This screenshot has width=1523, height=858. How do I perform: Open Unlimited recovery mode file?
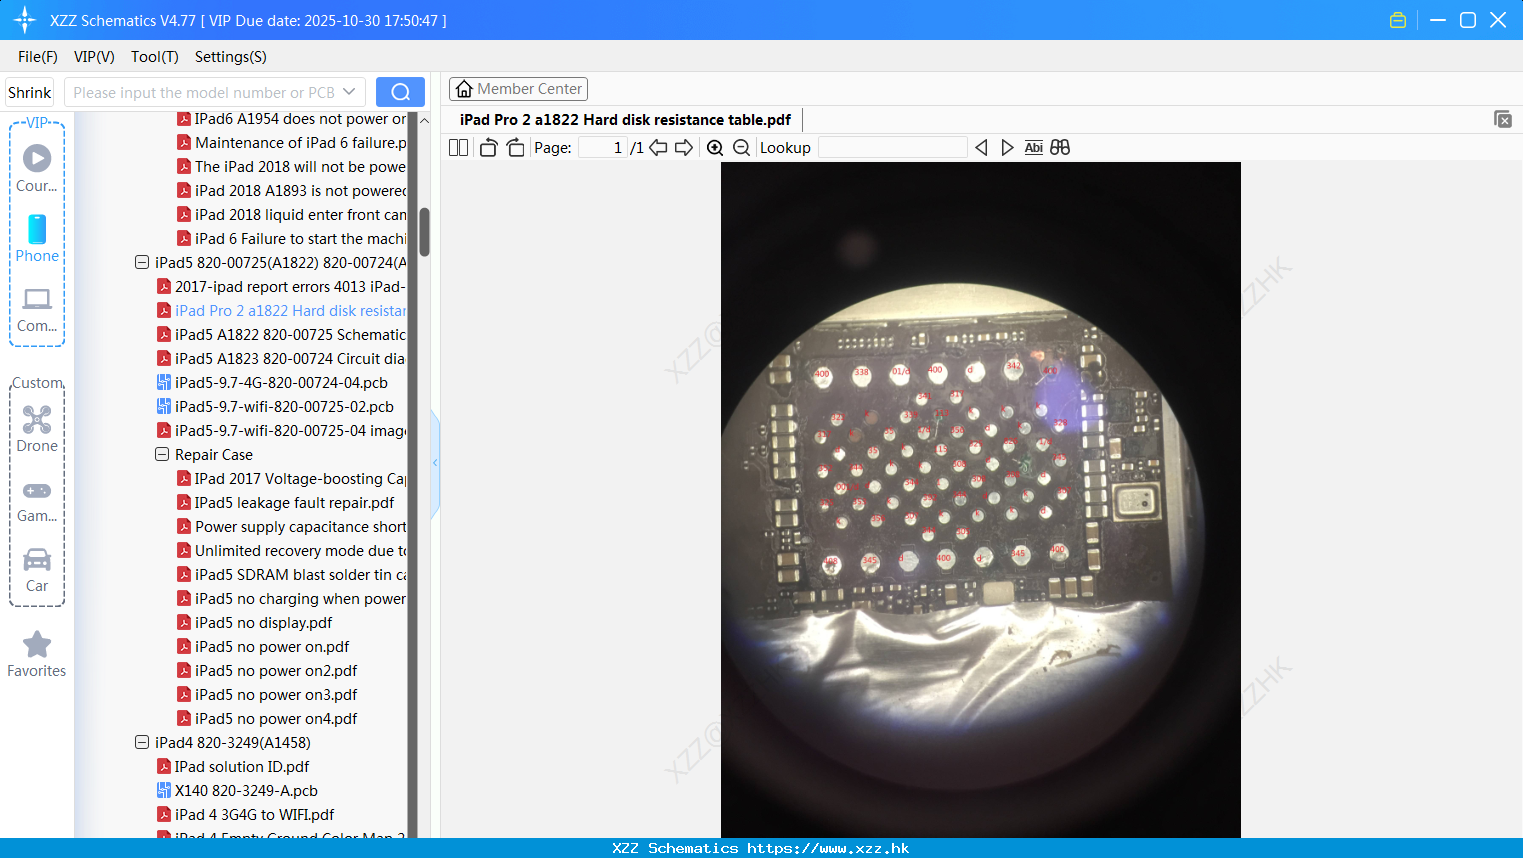tap(291, 550)
